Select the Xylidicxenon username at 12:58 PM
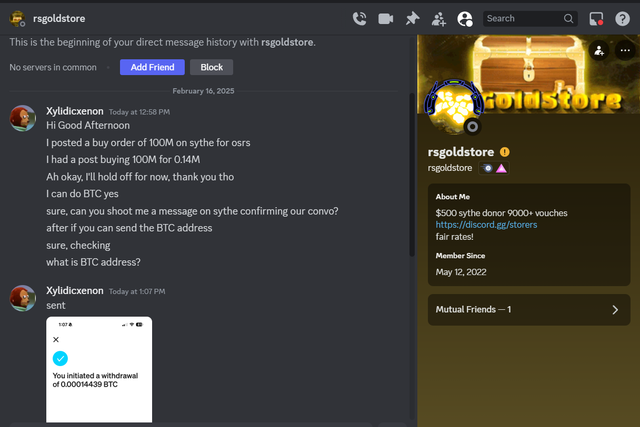Image resolution: width=640 pixels, height=427 pixels. click(75, 111)
